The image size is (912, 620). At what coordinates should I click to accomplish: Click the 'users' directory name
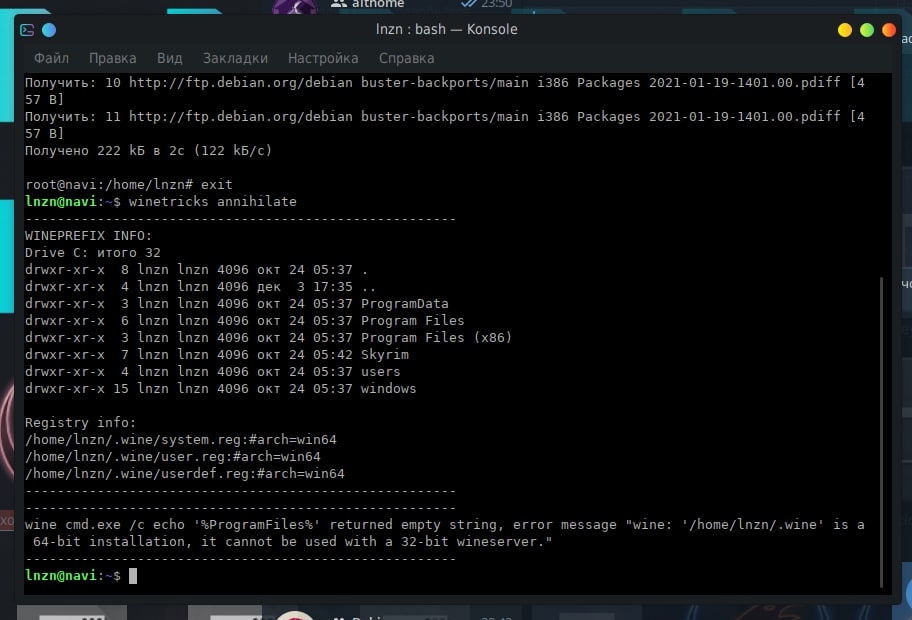[x=380, y=372]
